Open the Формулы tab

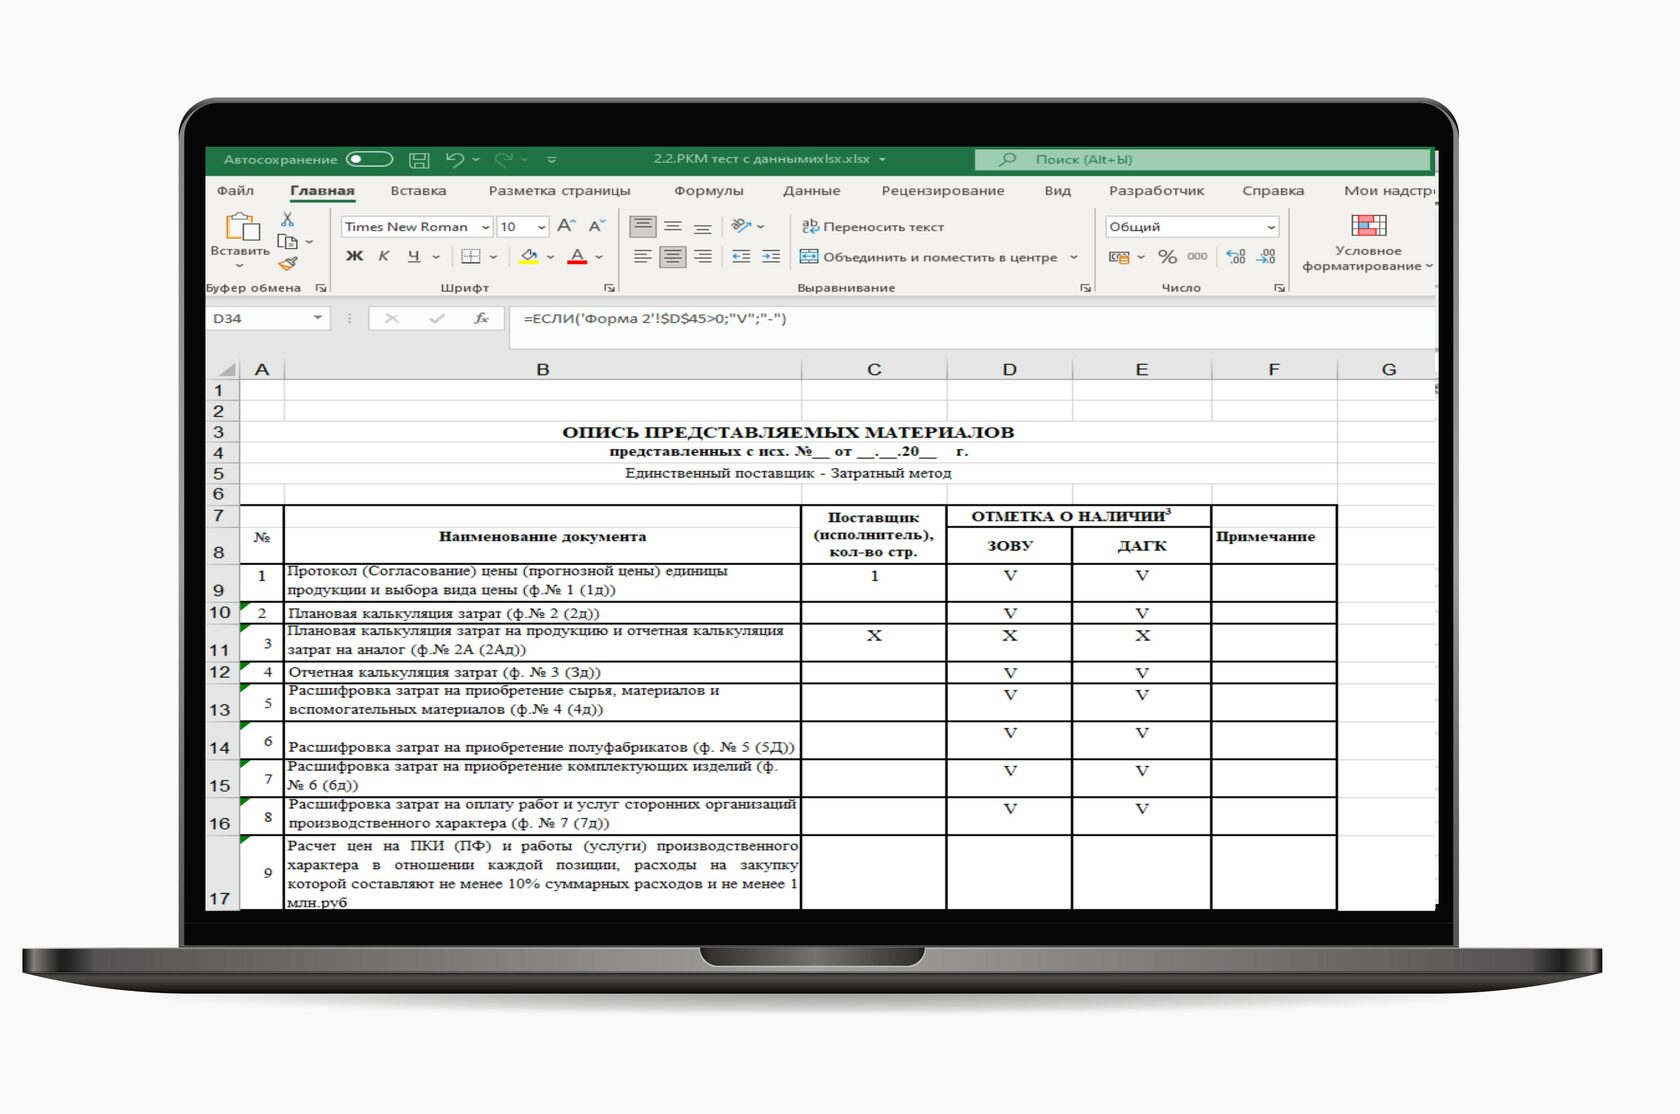pos(708,191)
